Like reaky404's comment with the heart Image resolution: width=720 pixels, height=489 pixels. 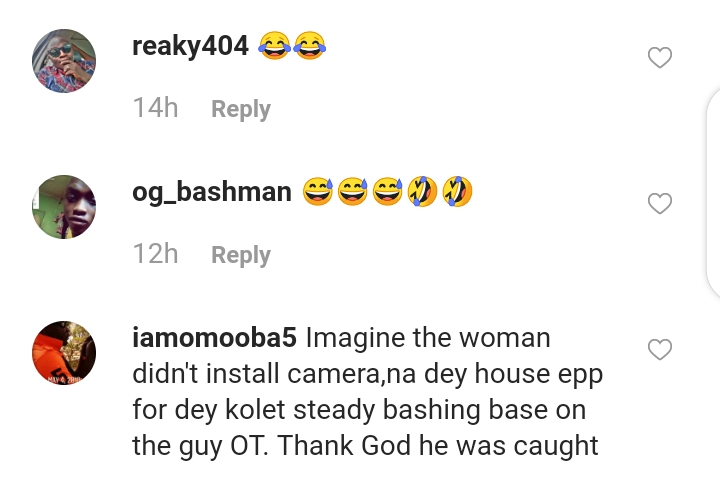tap(660, 58)
